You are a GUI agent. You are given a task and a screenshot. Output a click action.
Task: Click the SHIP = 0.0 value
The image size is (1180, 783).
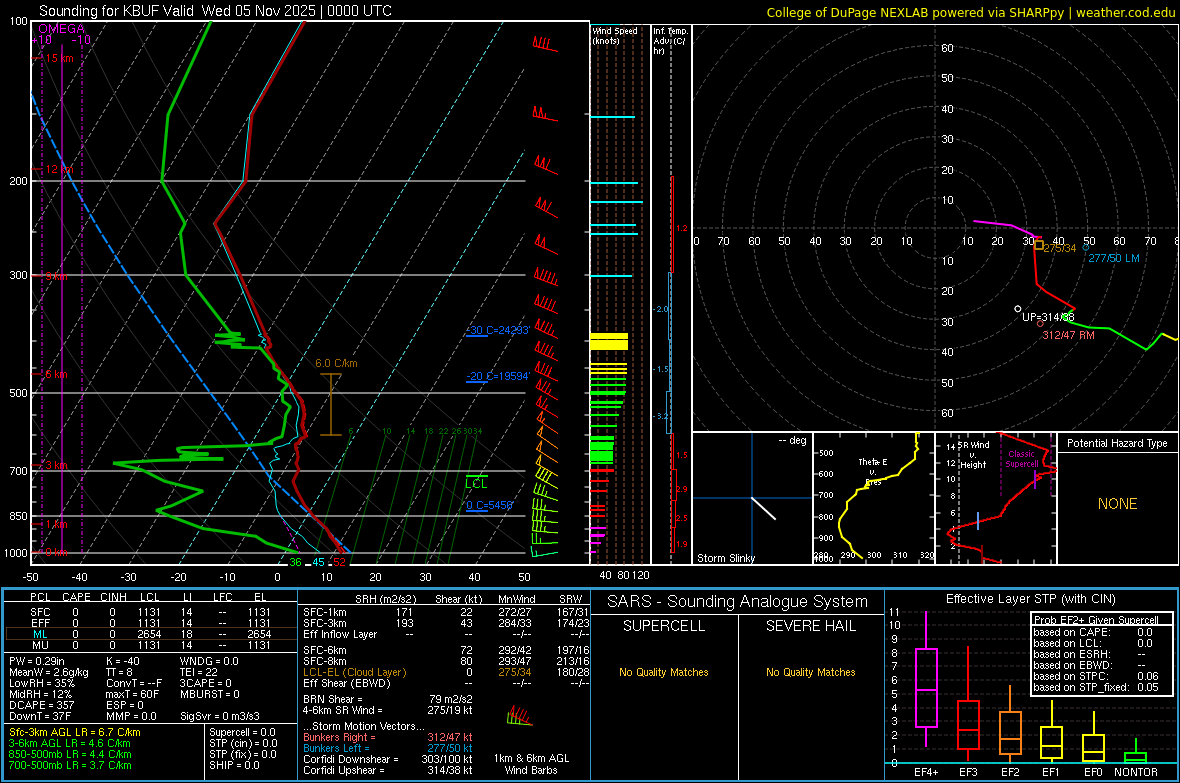click(x=234, y=765)
